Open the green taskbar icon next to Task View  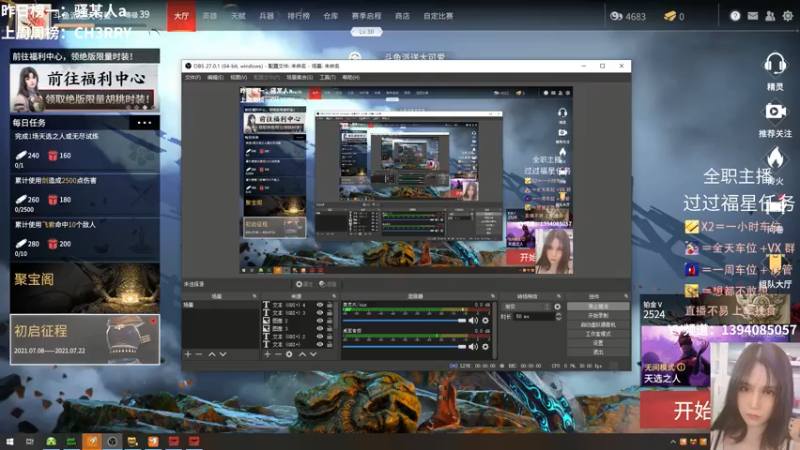(51, 441)
